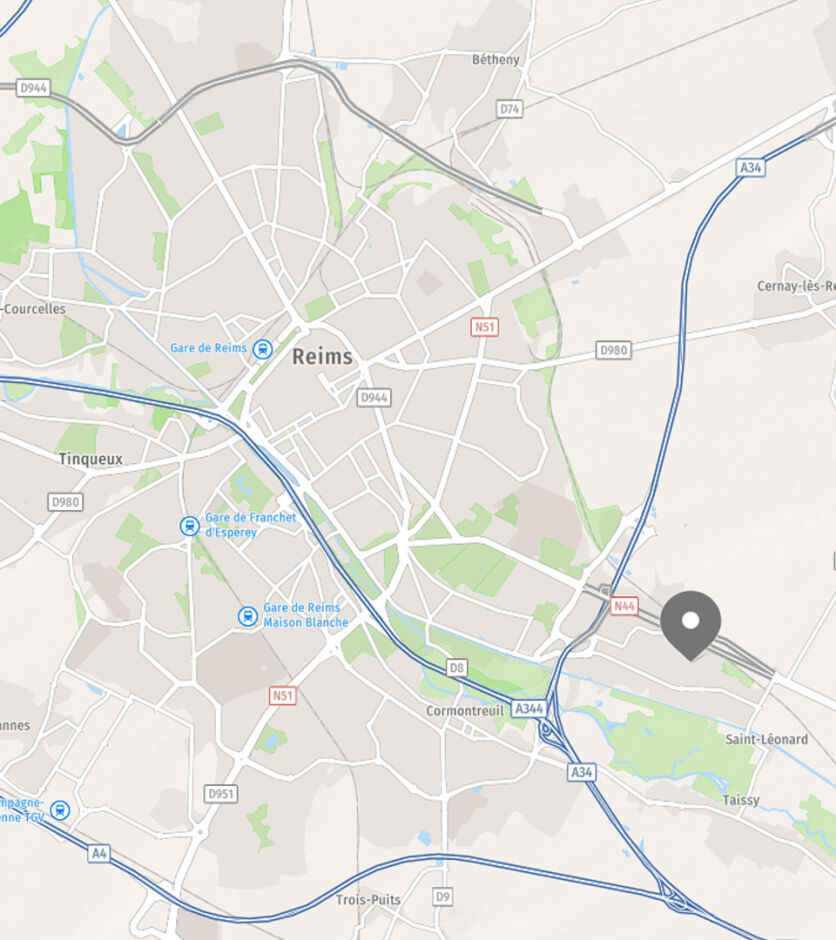
Task: Click the Tinqueux town label
Action: tap(90, 459)
